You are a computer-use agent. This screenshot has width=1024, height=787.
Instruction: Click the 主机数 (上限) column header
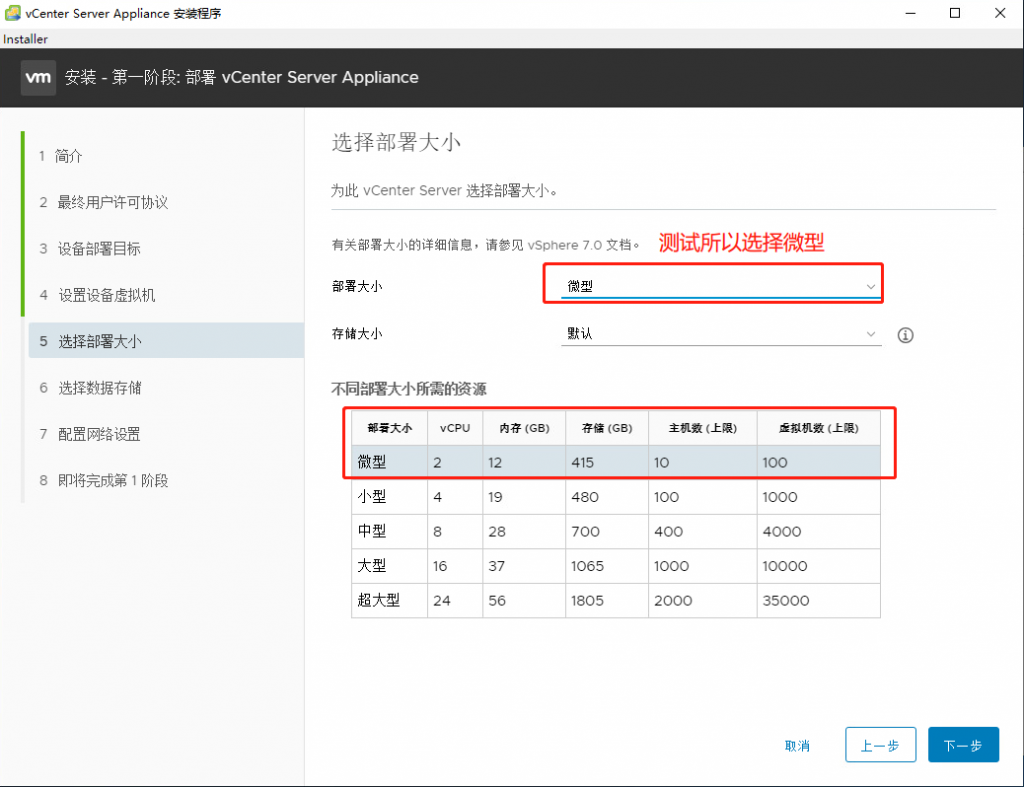[703, 428]
